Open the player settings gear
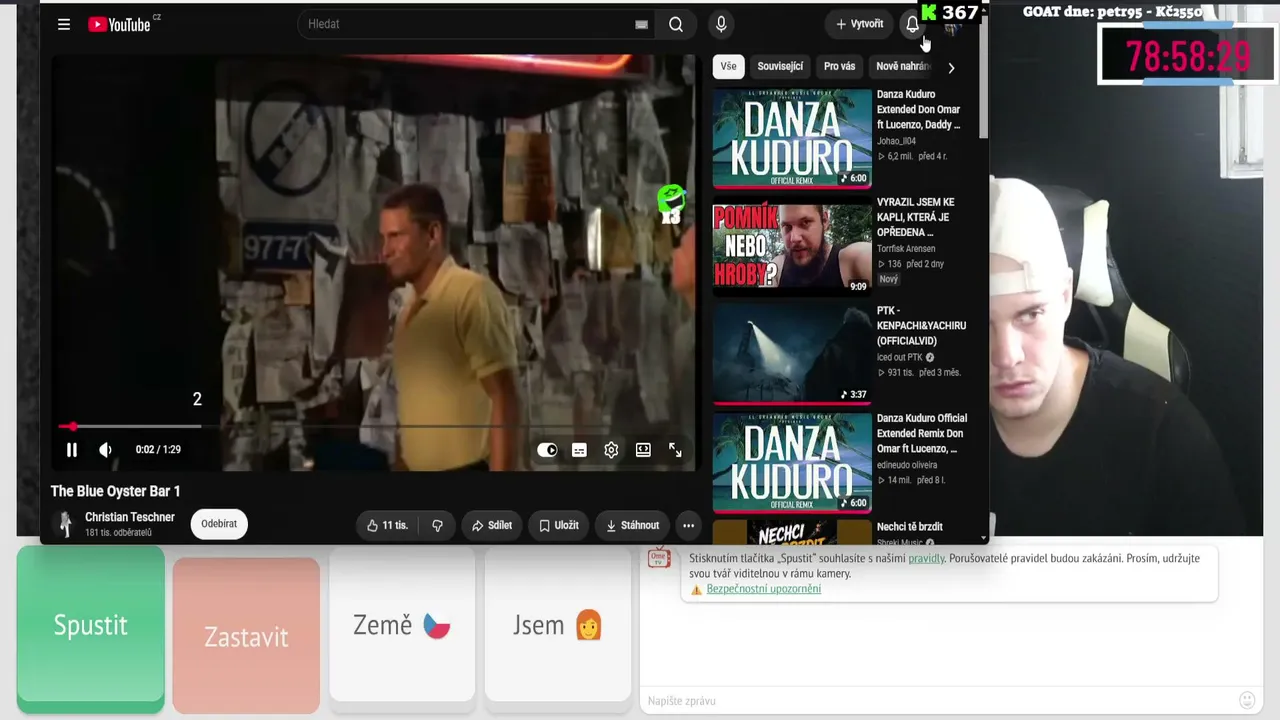 point(611,450)
